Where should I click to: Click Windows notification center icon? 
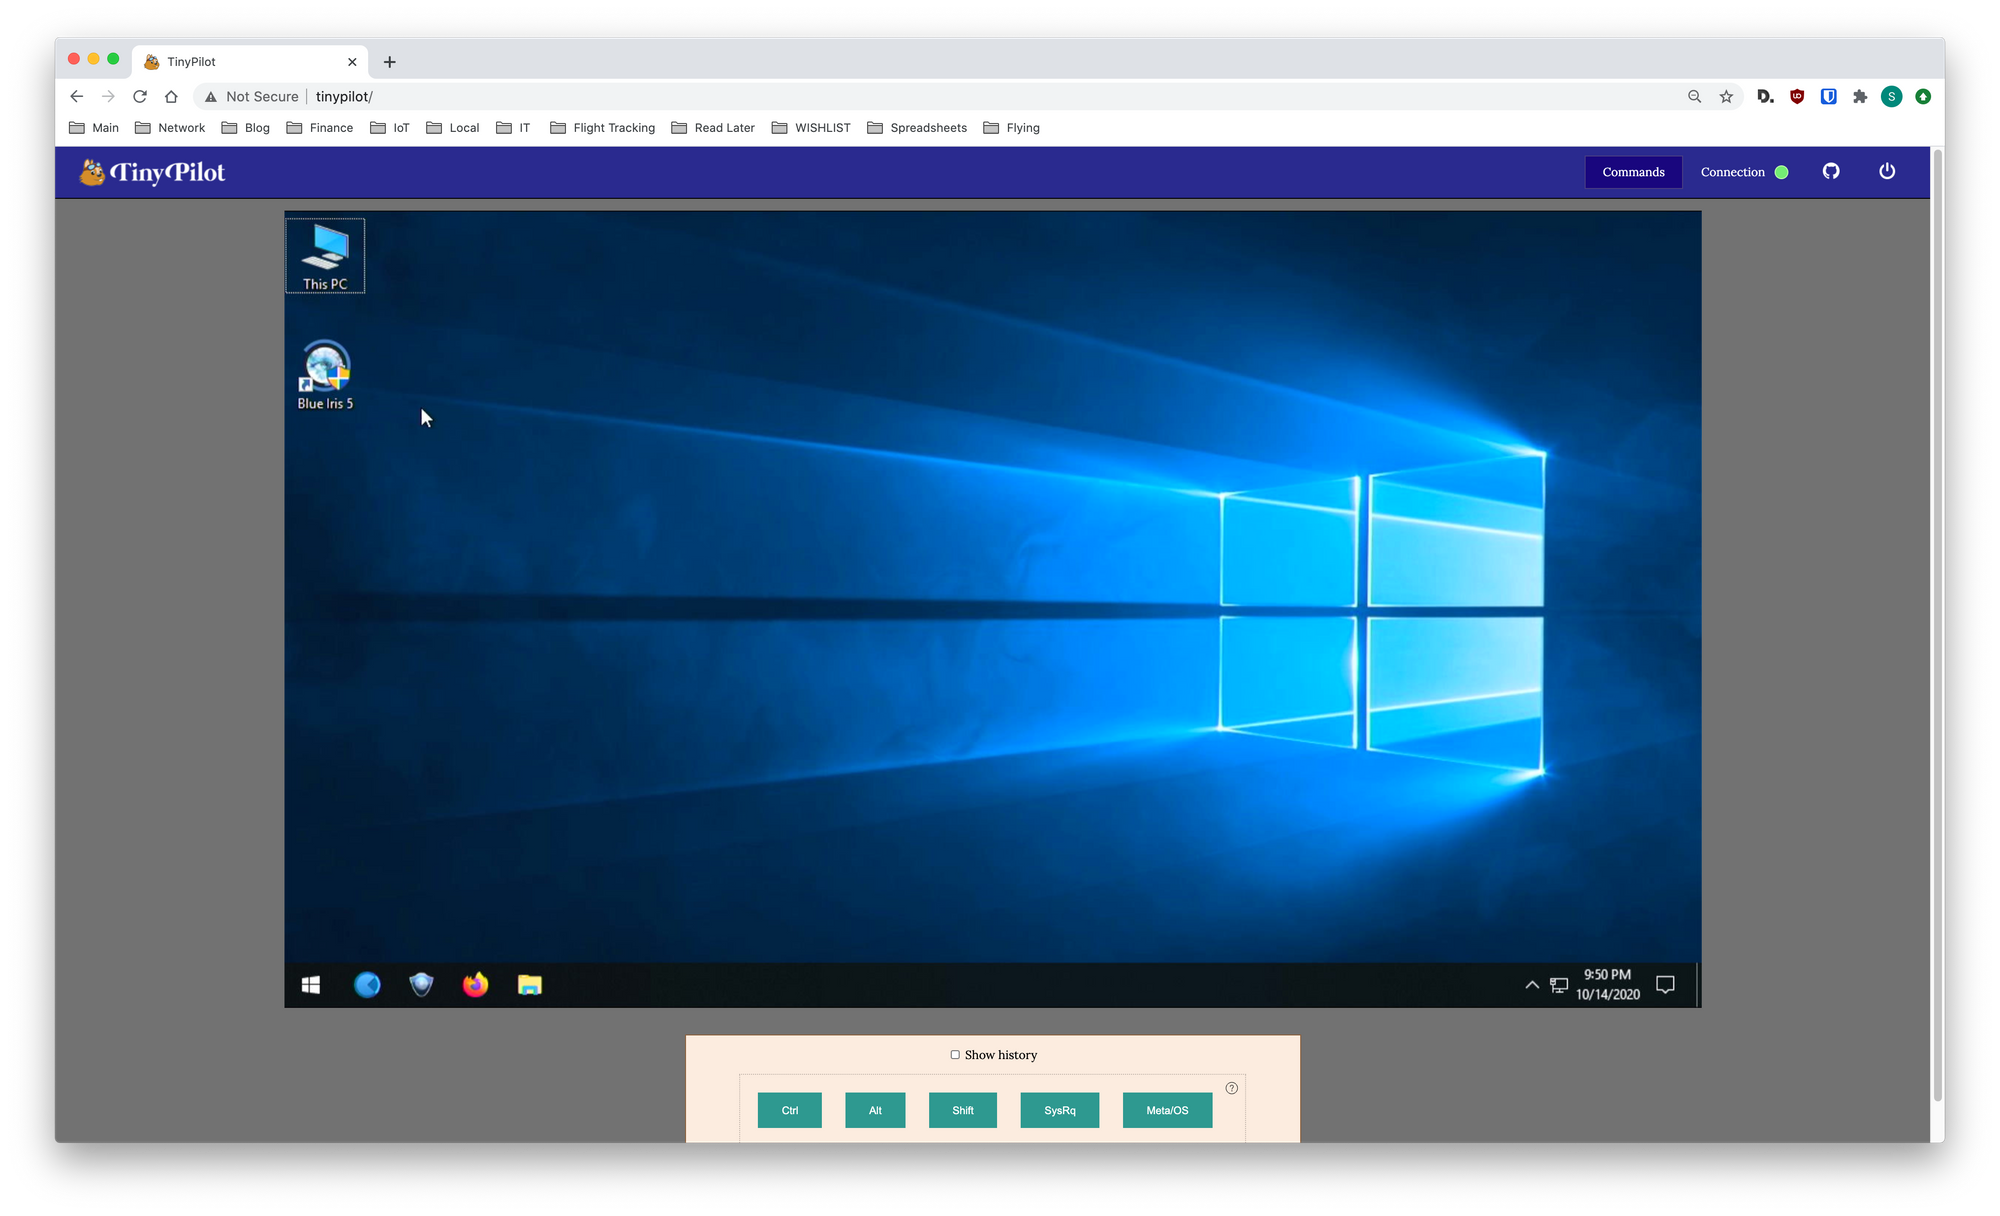pyautogui.click(x=1666, y=985)
